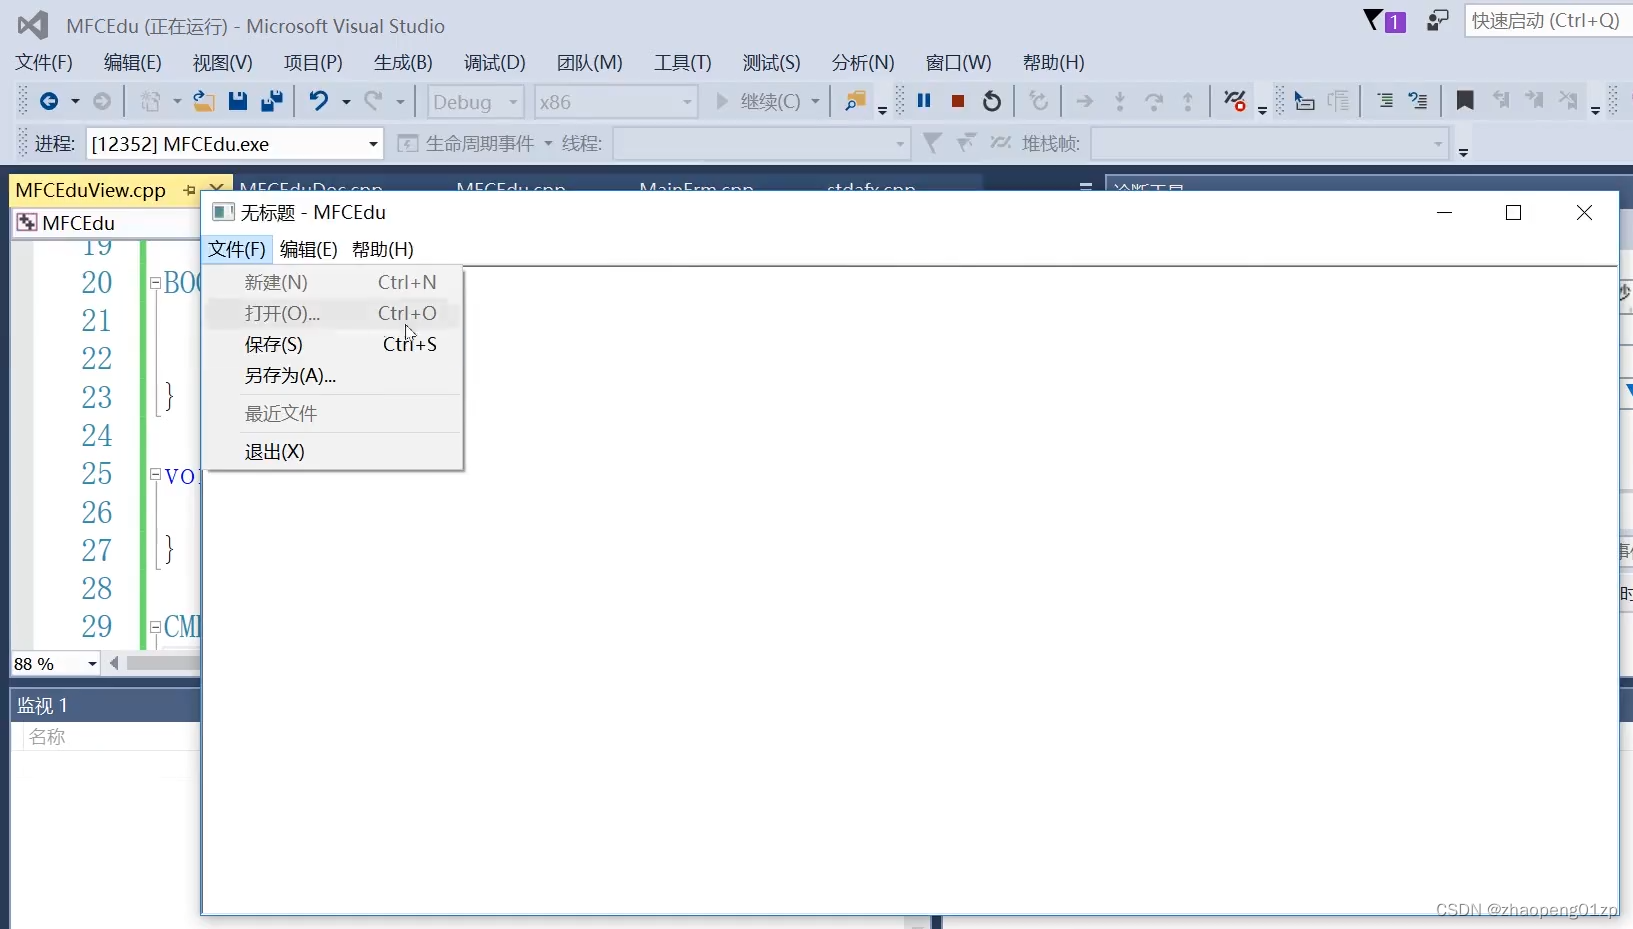1633x929 pixels.
Task: Open Visual Studio 生成(B) menu
Action: pos(403,63)
